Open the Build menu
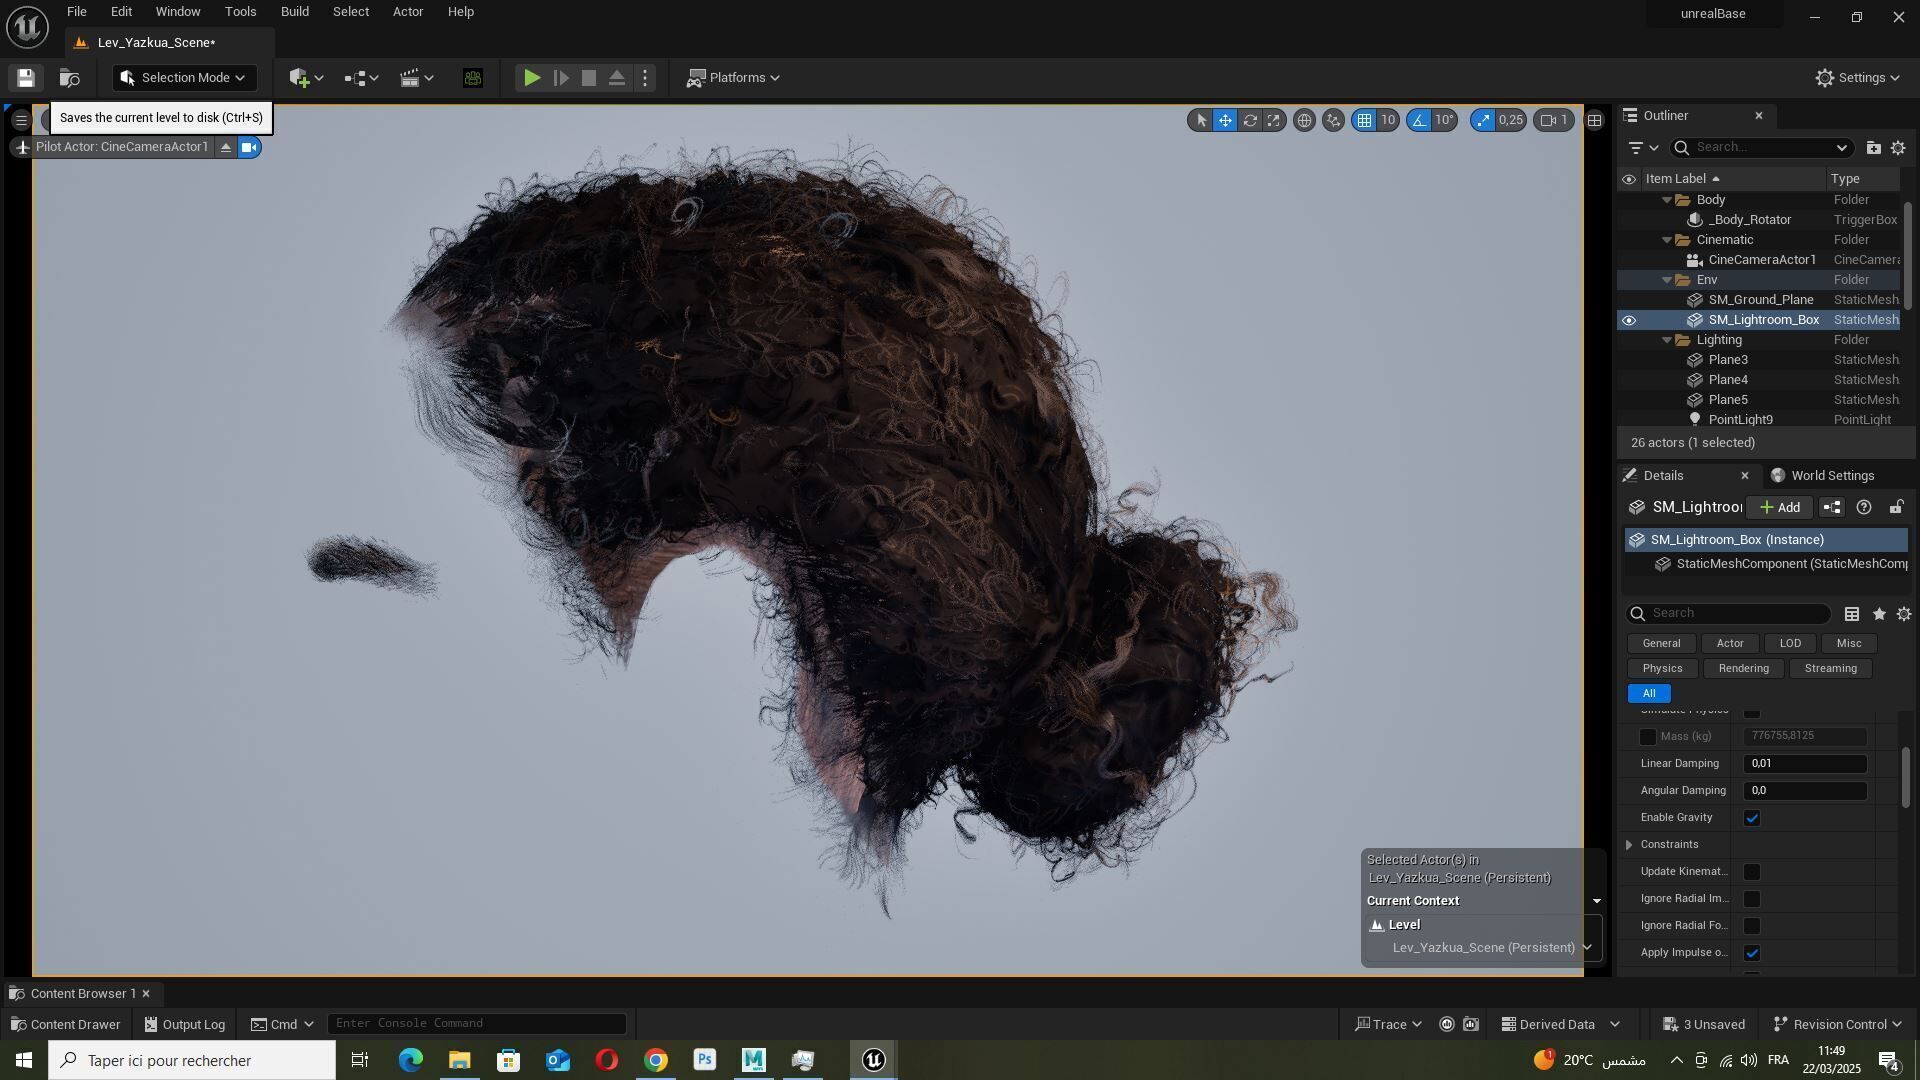 tap(294, 12)
